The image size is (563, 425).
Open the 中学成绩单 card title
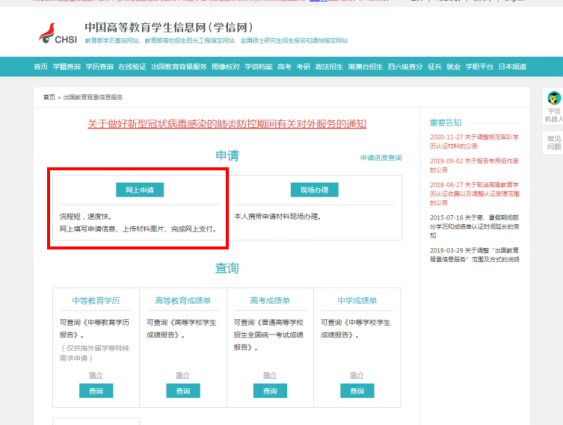357,300
